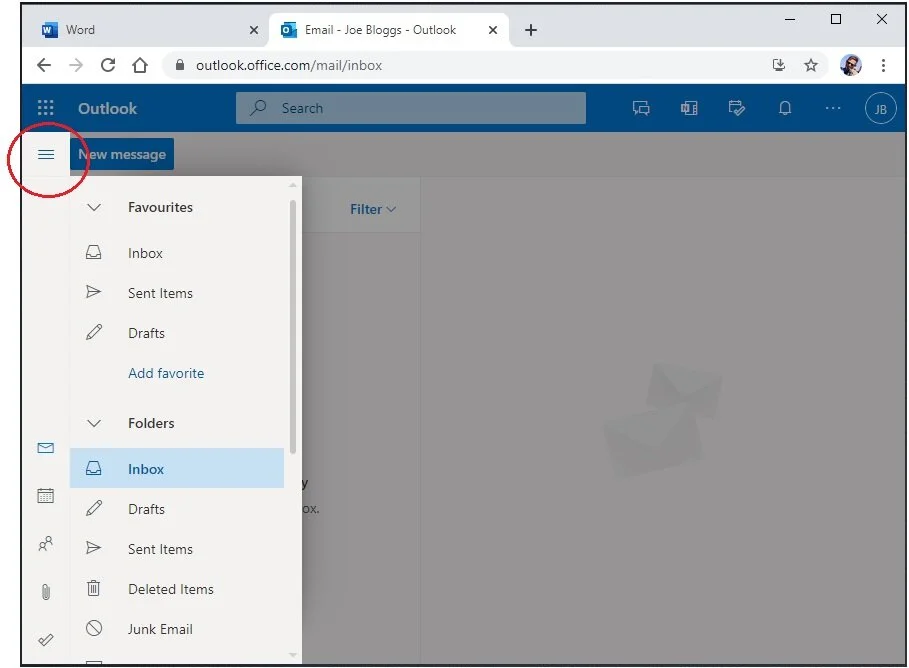Reload the page
The image size is (909, 668).
[x=108, y=65]
